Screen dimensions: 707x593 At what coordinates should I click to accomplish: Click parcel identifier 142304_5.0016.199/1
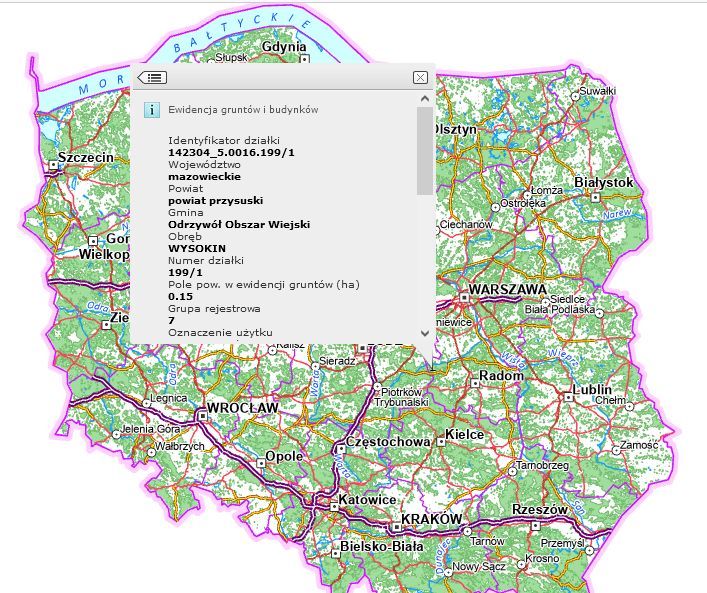coord(231,153)
